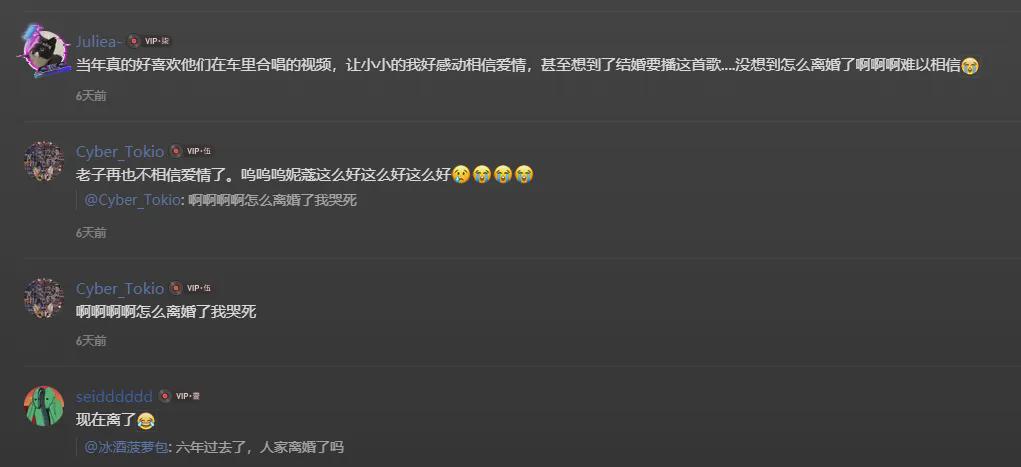Viewport: 1021px width, 467px height.
Task: Click VIP·伍 badge on 老子再也不相信爱情了 comment
Action: click(x=199, y=151)
